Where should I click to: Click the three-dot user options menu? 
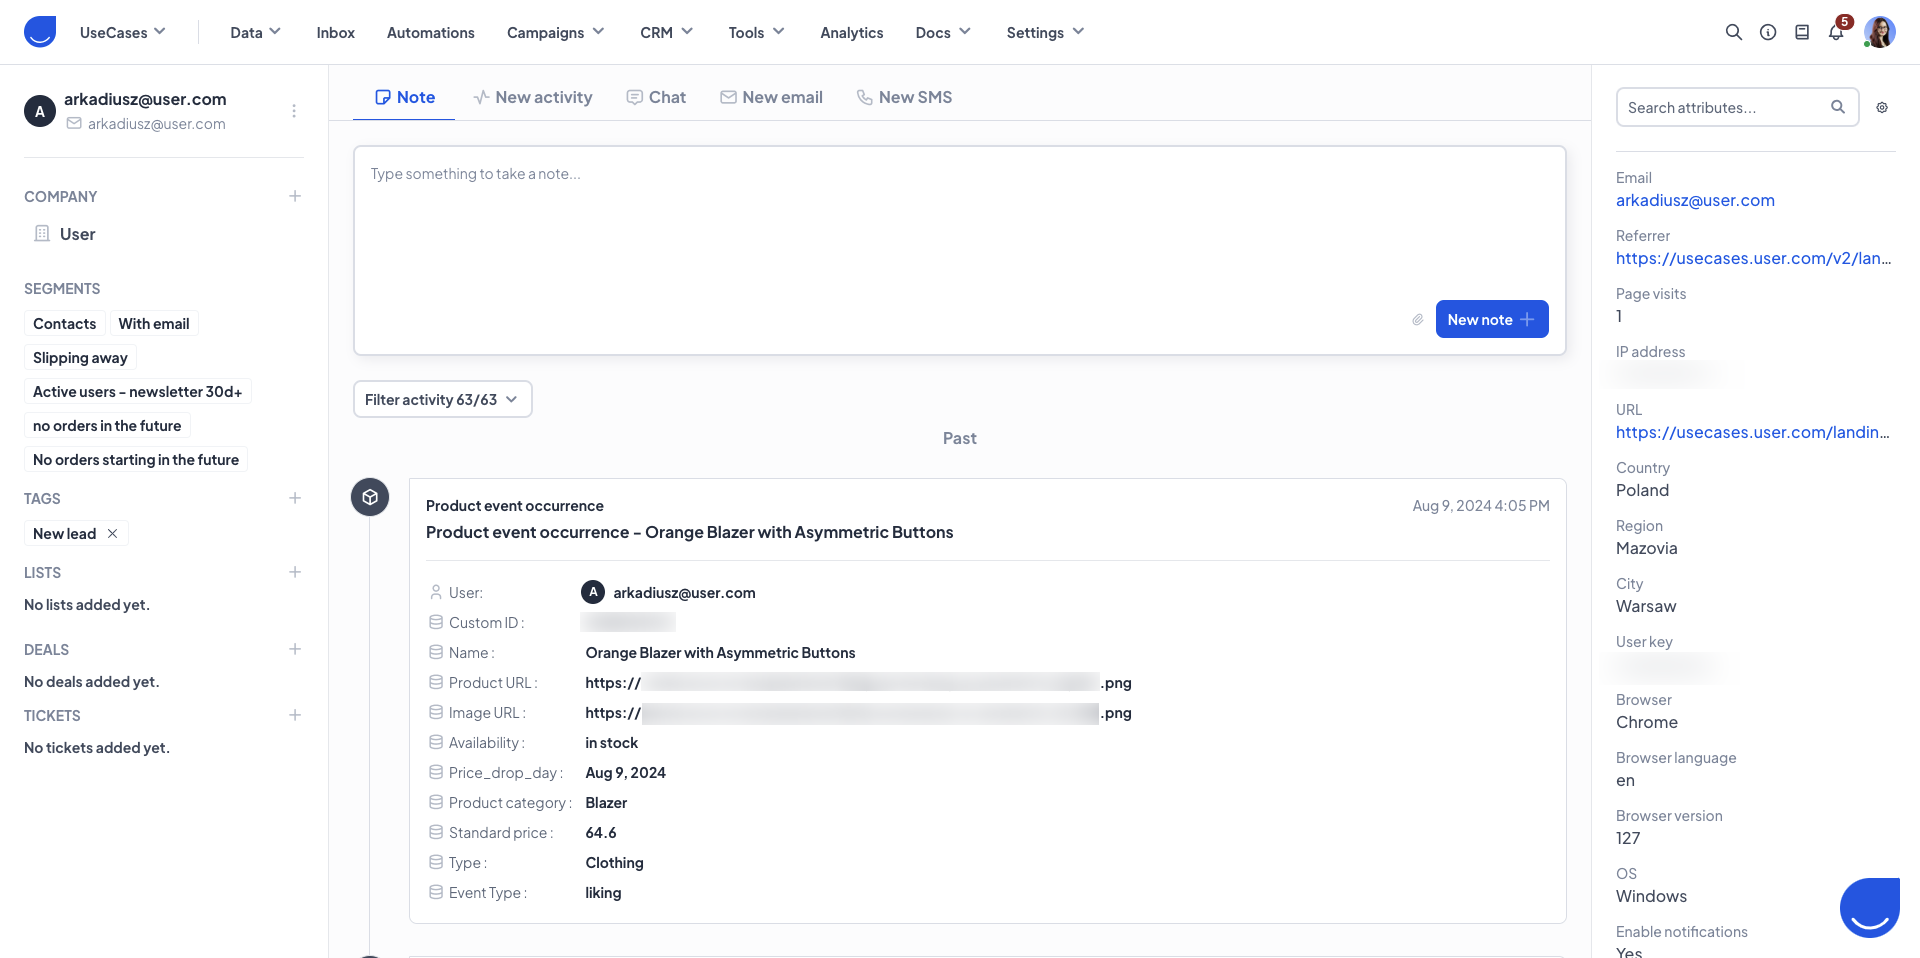click(294, 111)
